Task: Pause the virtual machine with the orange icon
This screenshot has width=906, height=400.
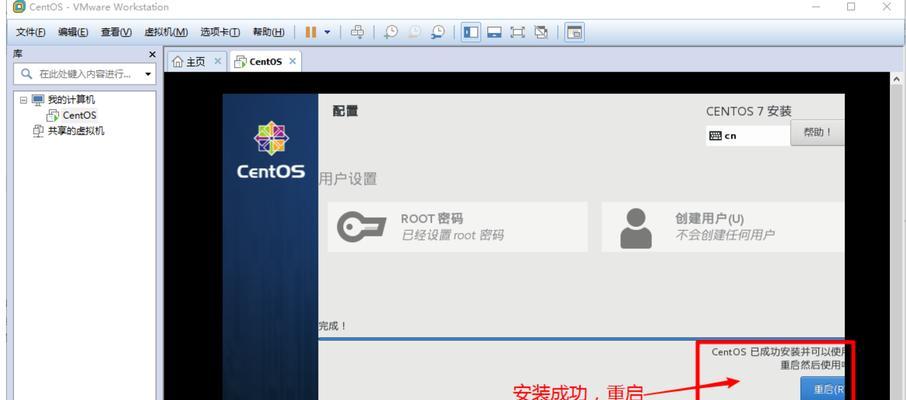Action: [311, 32]
